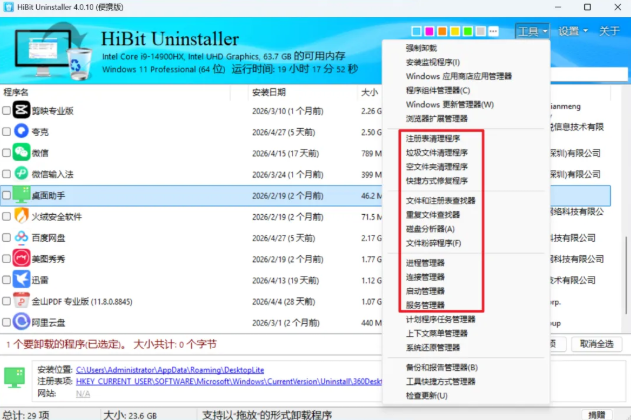
Task: Click the 金山PDF 专业版 icon
Action: pos(21,301)
